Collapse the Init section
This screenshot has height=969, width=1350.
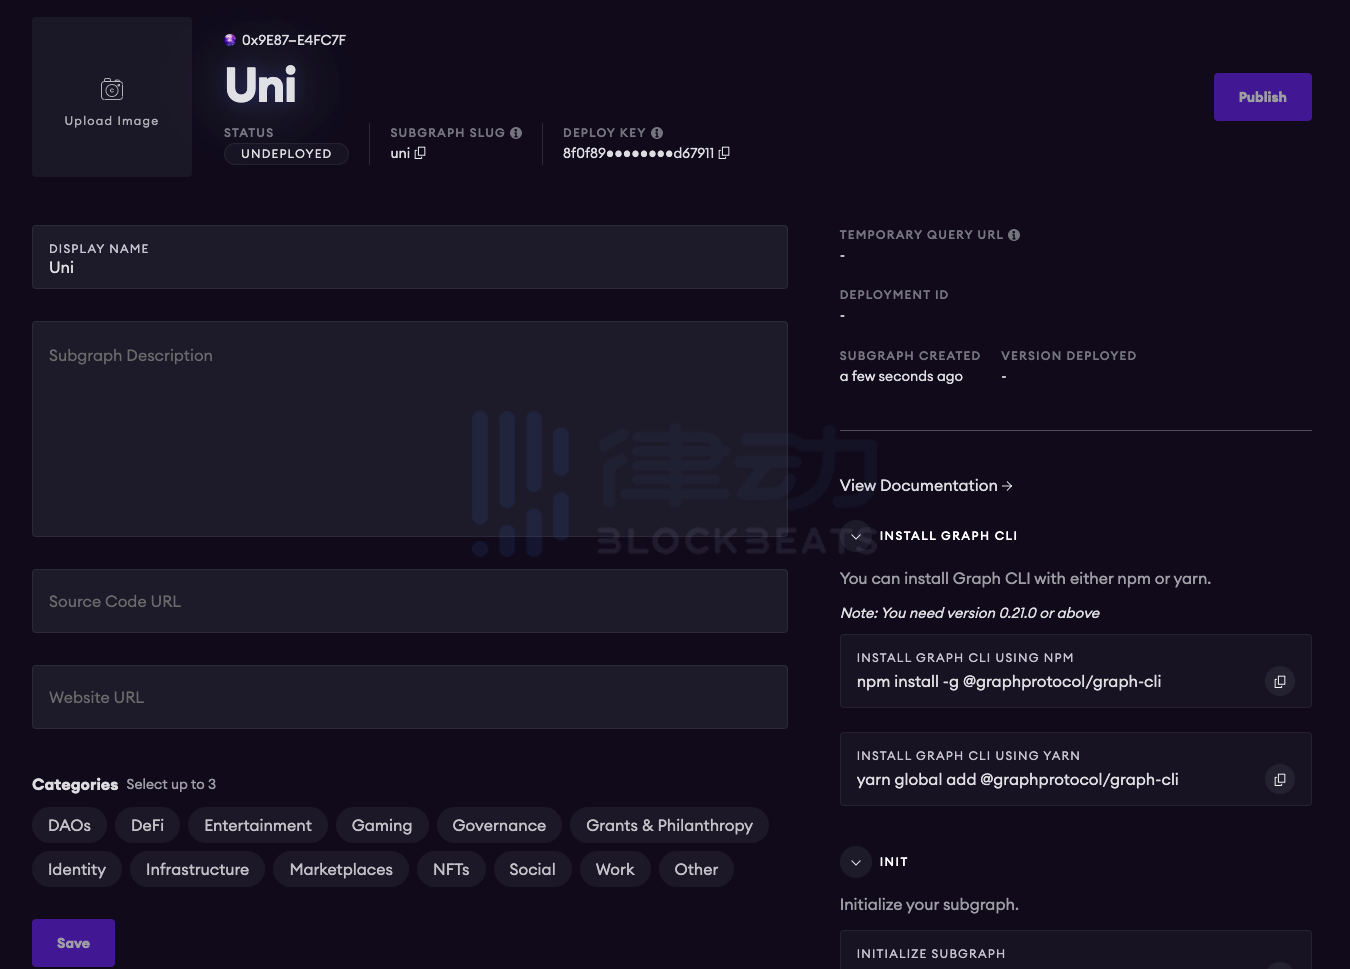(x=856, y=862)
